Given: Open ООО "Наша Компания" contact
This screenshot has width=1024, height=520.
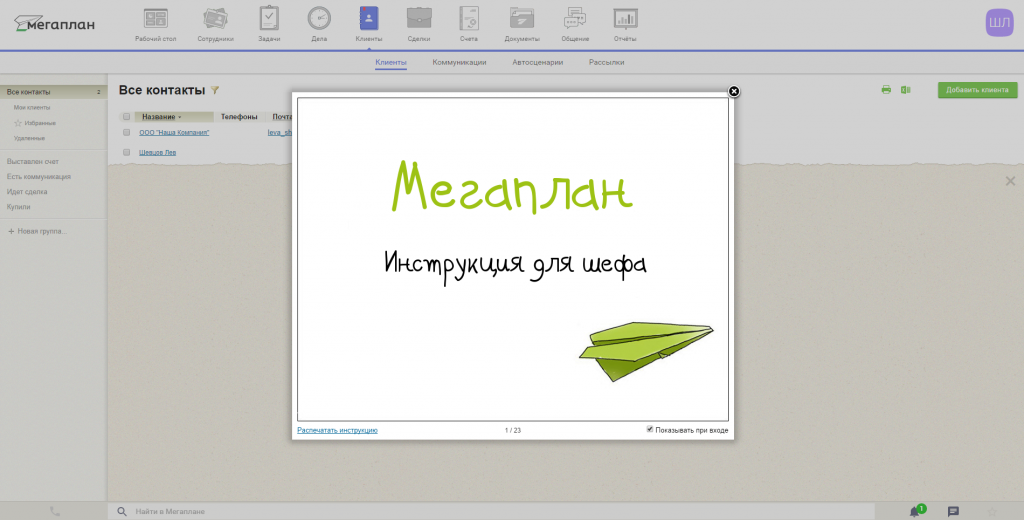Looking at the screenshot, I should (x=174, y=132).
